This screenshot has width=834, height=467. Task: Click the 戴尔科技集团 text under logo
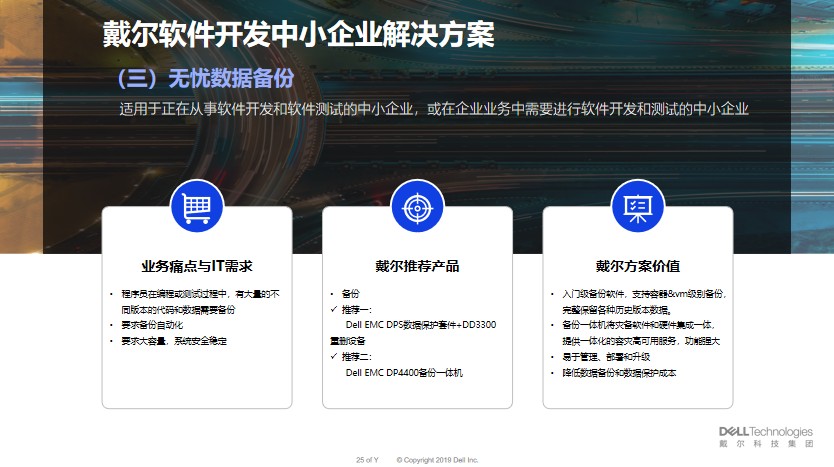coord(766,444)
